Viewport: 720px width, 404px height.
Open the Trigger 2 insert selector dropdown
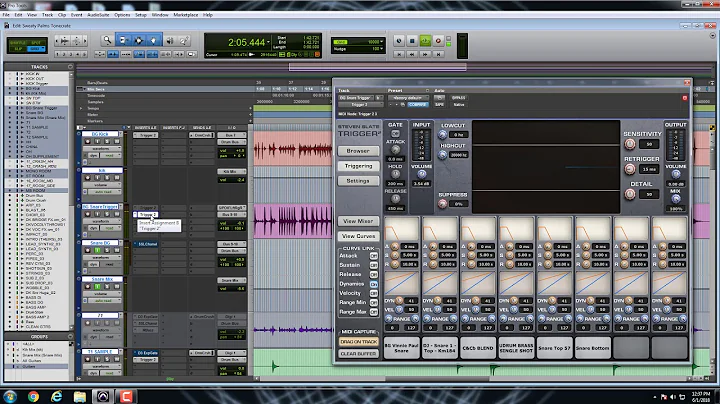pyautogui.click(x=360, y=105)
